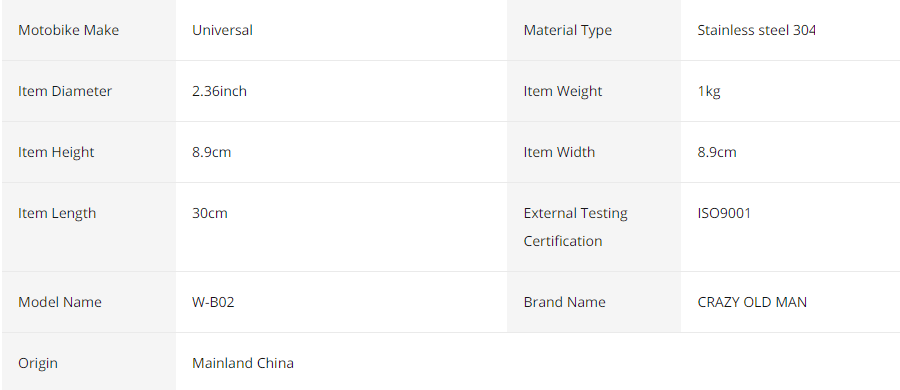Select the Stainless steel 304 value
Viewport: 900px width, 390px height.
click(756, 30)
